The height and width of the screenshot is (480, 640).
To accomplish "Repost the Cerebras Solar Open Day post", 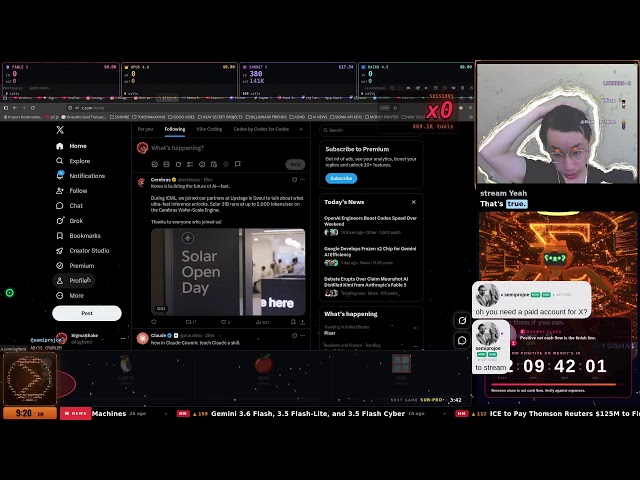I will [189, 322].
